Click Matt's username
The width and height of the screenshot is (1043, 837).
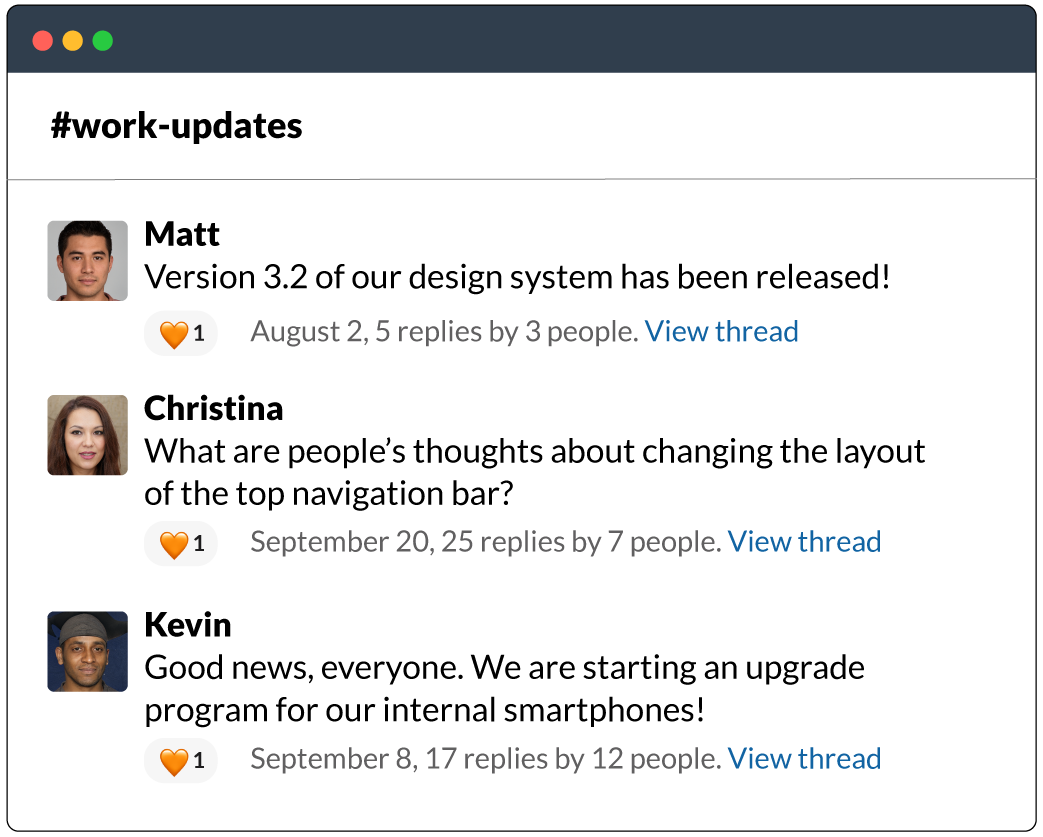coord(182,234)
